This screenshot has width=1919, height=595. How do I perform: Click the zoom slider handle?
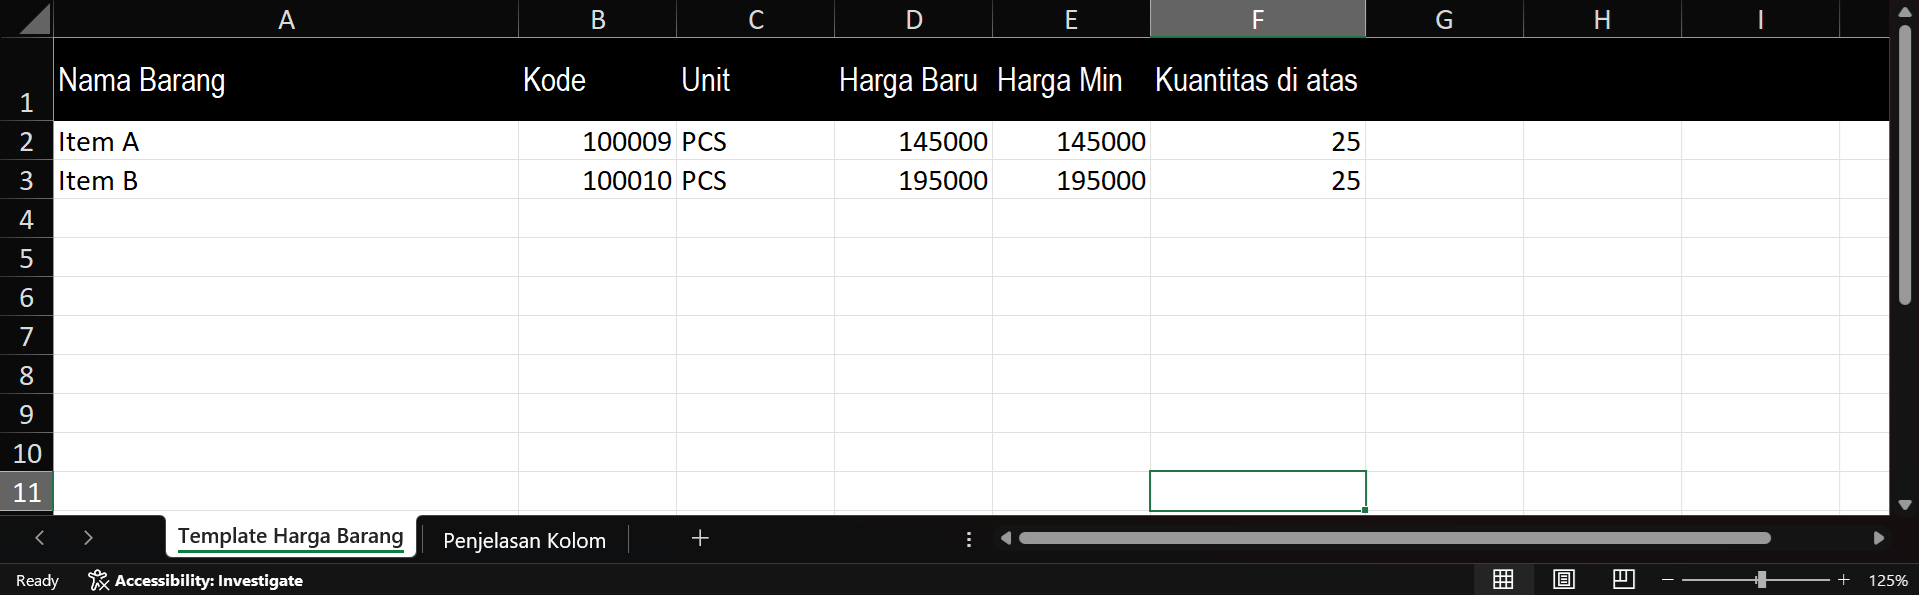[1760, 580]
